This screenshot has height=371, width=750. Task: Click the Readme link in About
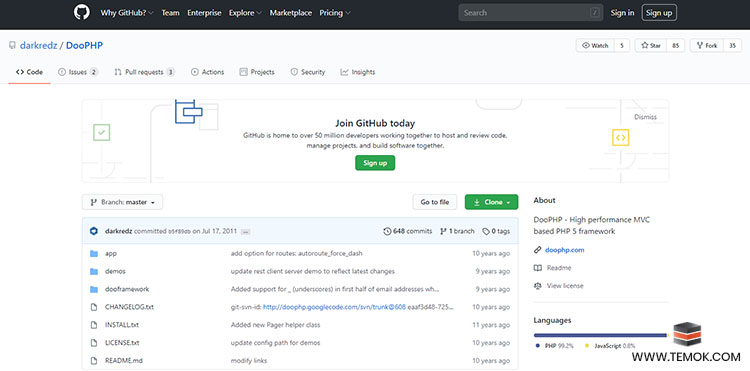click(559, 268)
